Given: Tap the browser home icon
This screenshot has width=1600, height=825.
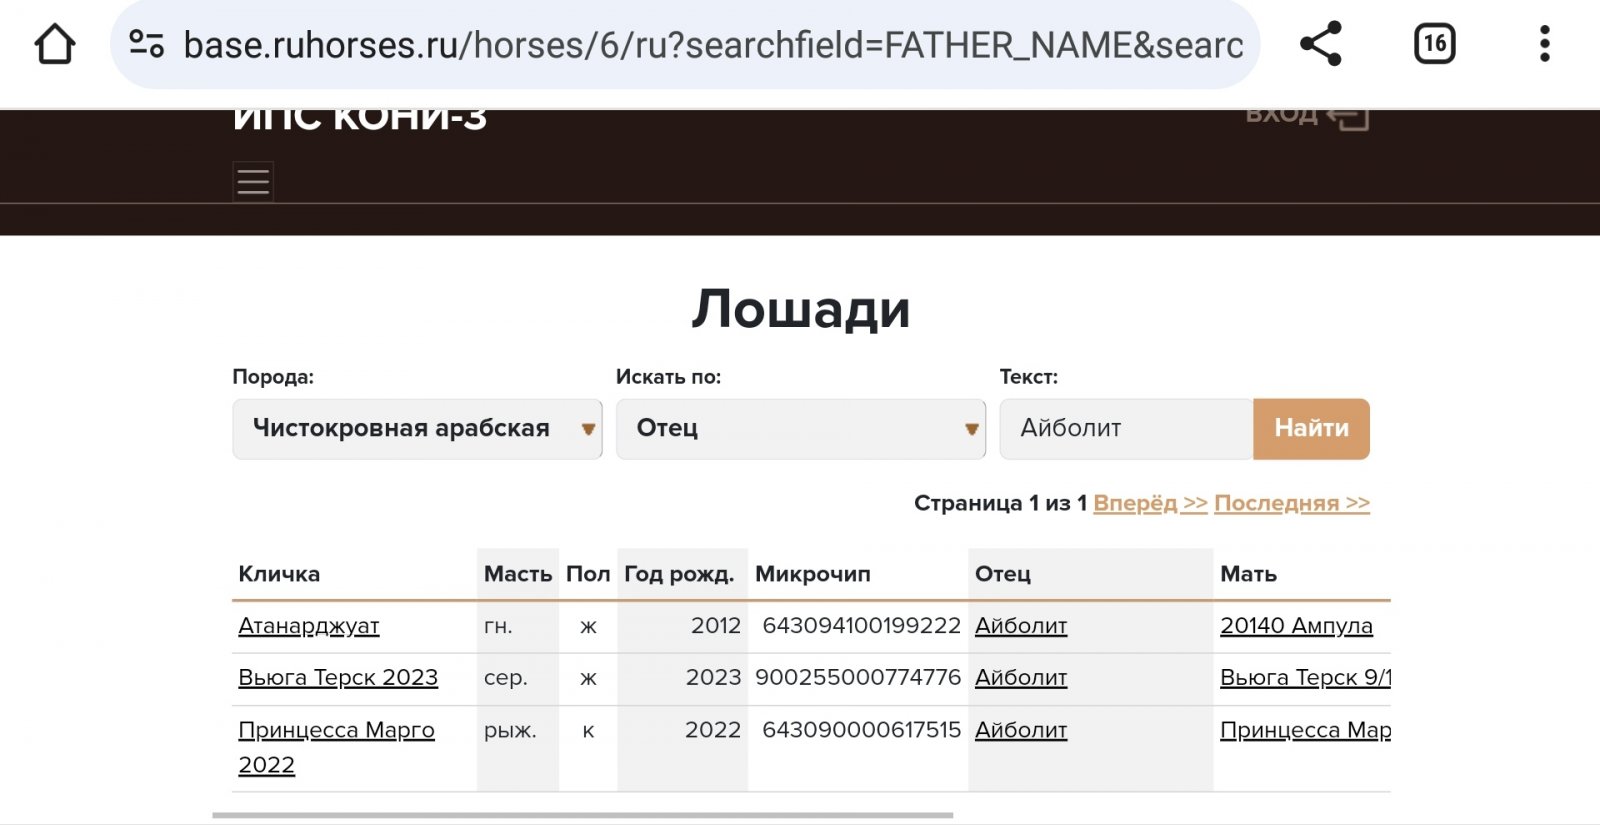Looking at the screenshot, I should (55, 45).
